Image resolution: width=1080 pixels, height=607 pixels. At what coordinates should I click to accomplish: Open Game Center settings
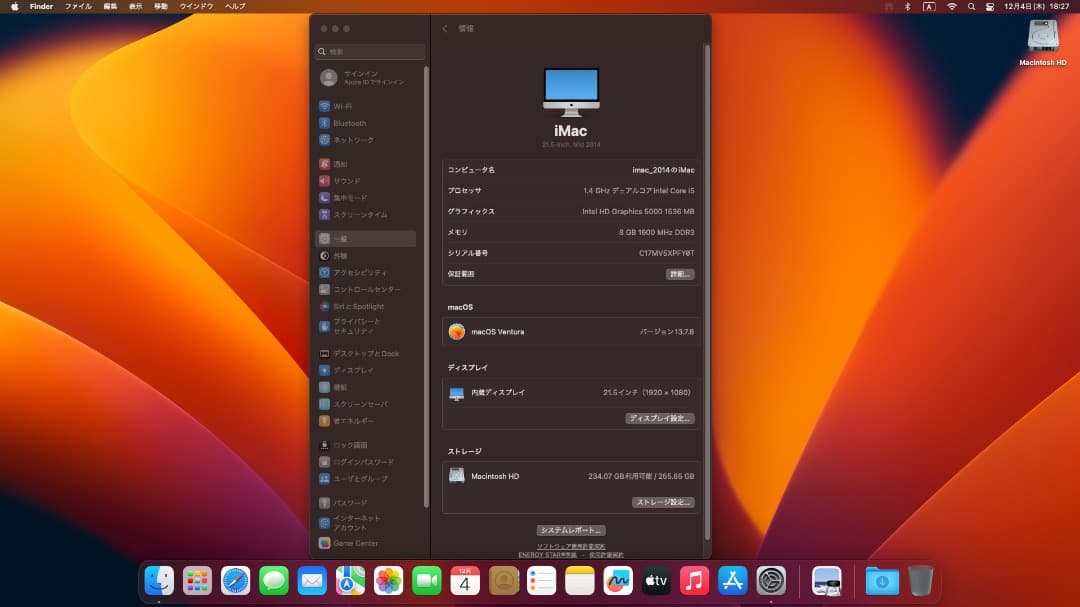coord(354,543)
